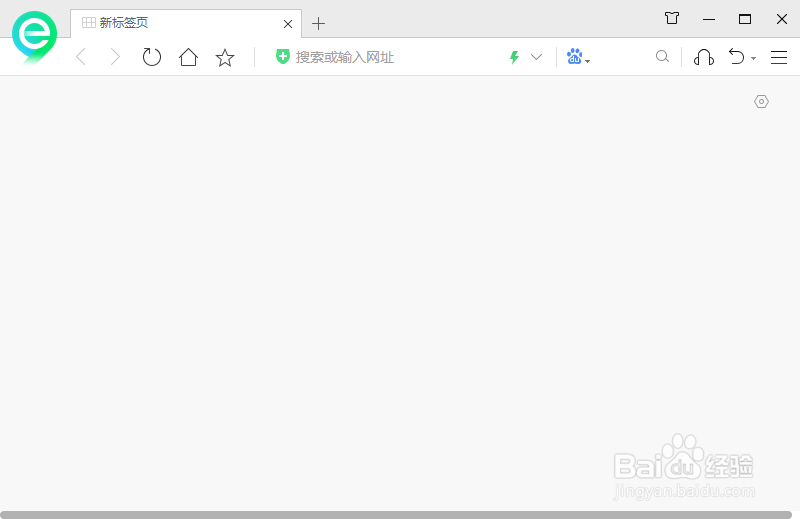800x519 pixels.
Task: Minimize the browser window
Action: tap(709, 19)
